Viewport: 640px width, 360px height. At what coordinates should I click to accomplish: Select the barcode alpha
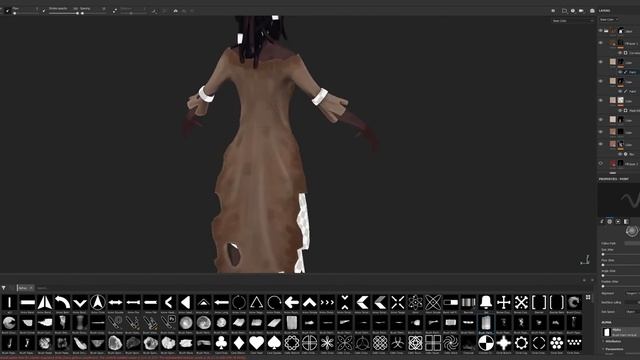point(468,302)
